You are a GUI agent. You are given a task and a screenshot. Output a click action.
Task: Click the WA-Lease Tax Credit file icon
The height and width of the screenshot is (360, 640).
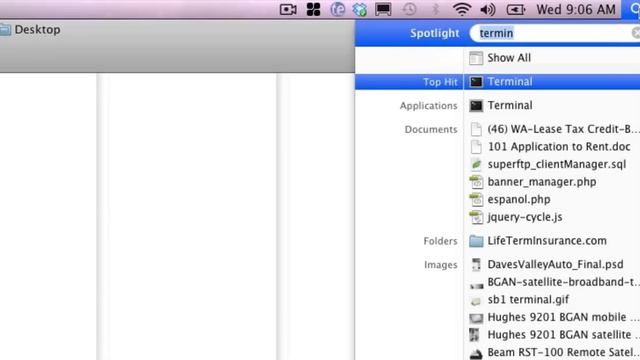[476, 129]
